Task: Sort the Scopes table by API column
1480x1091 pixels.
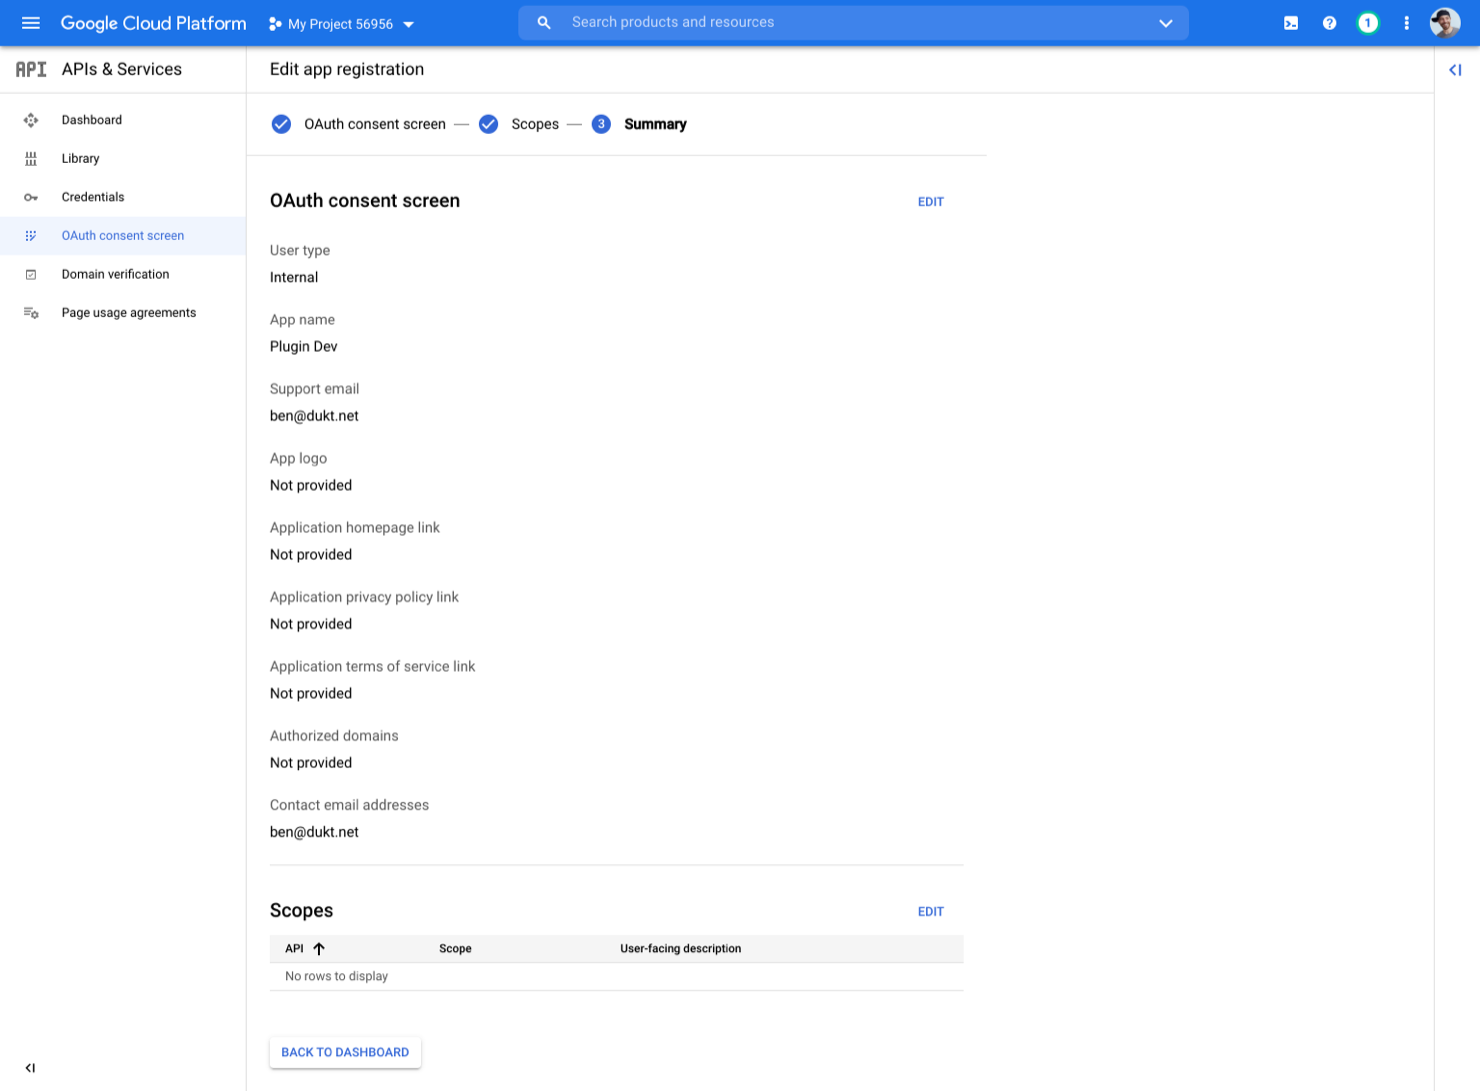Action: point(302,948)
